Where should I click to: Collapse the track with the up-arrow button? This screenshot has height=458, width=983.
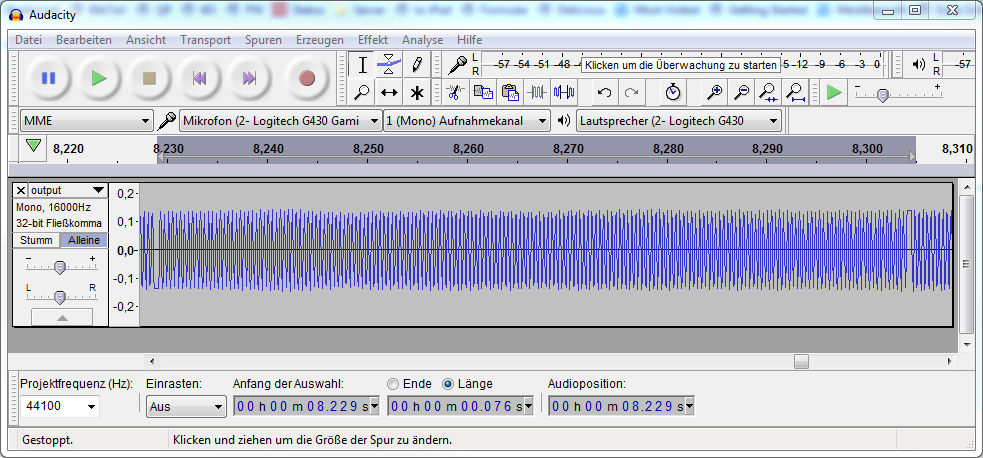coord(61,317)
